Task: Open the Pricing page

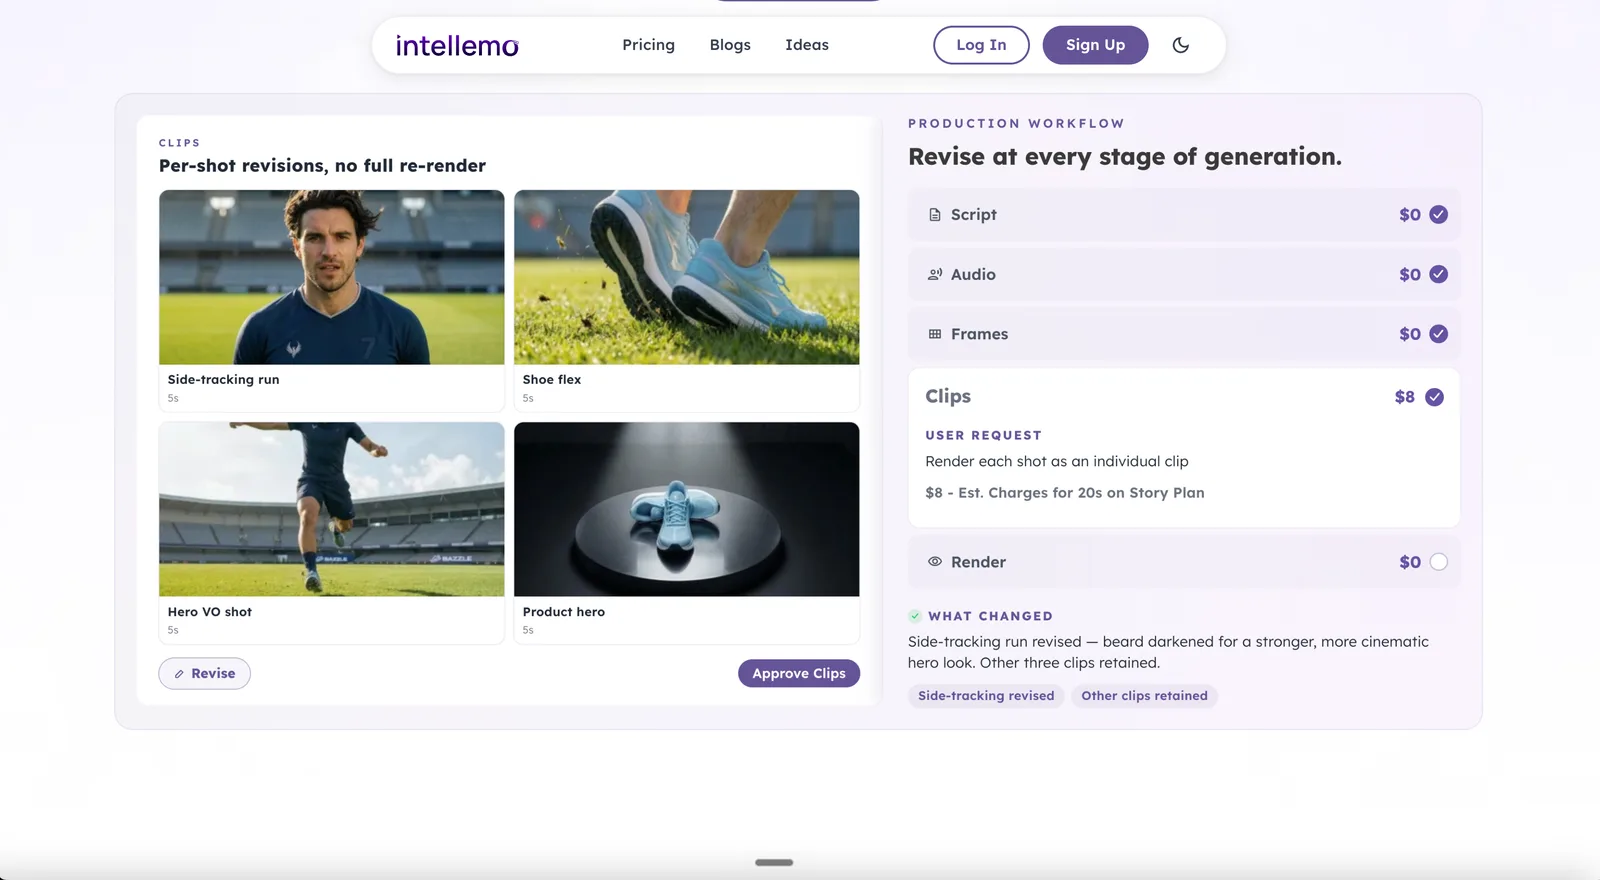Action: point(648,45)
